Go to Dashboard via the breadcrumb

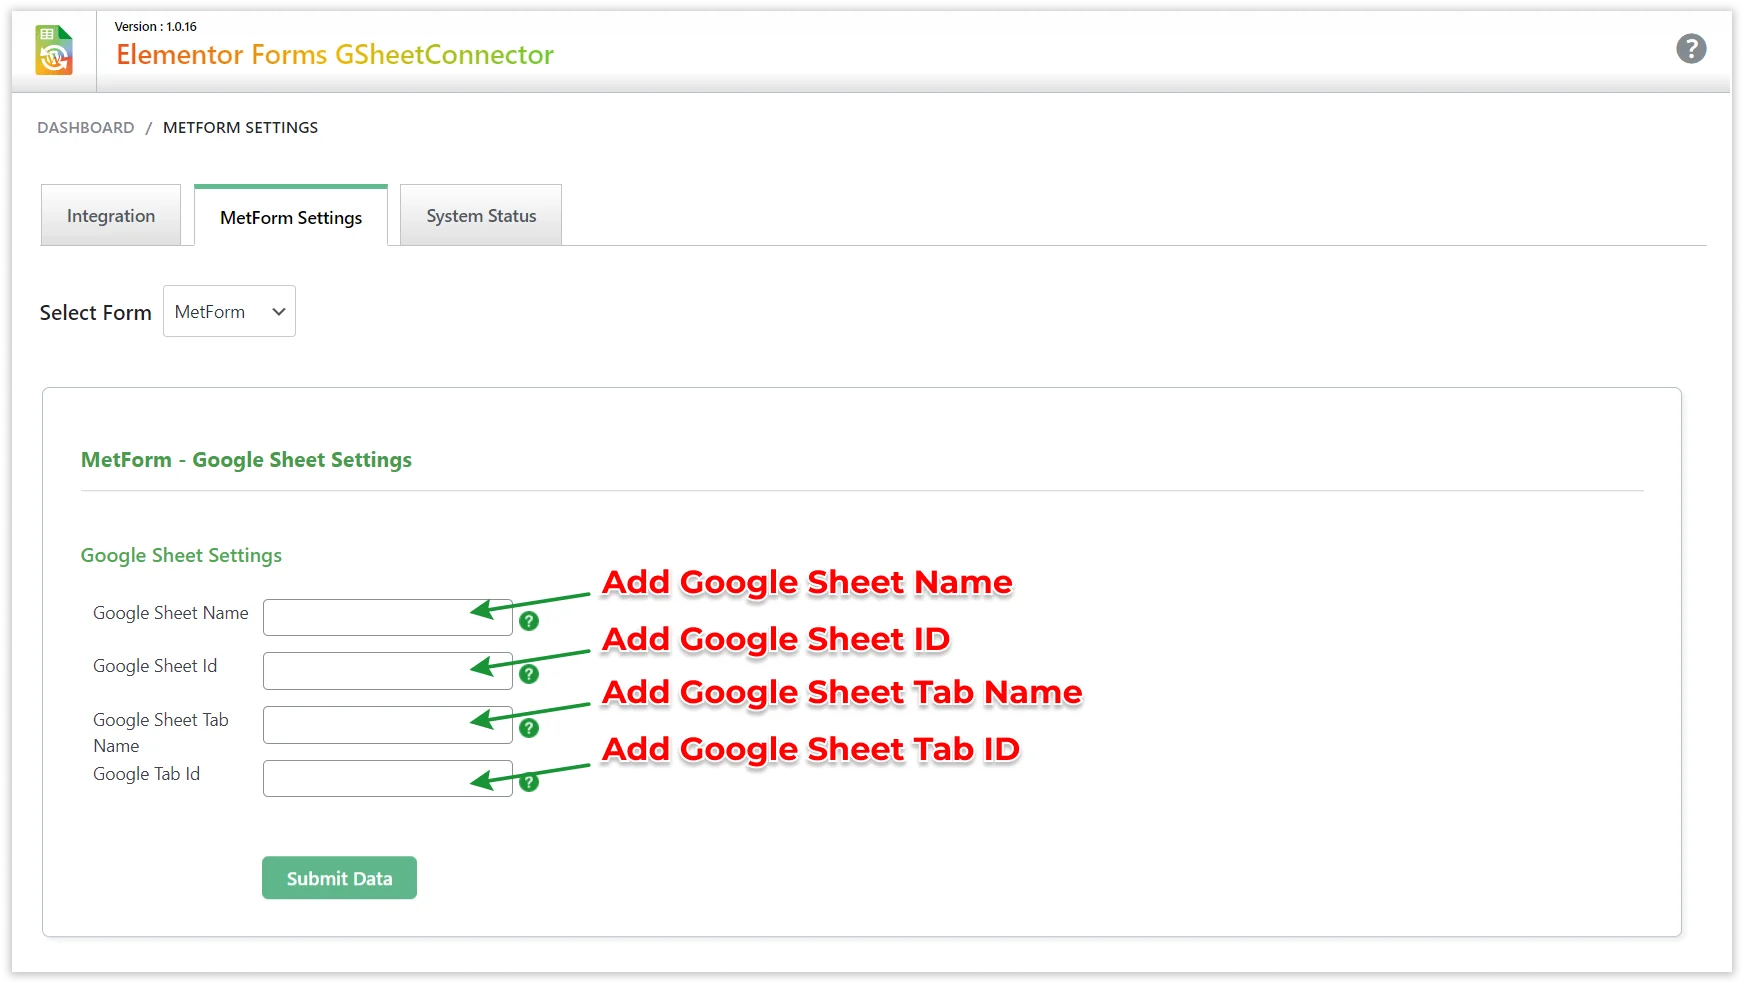[x=86, y=128]
